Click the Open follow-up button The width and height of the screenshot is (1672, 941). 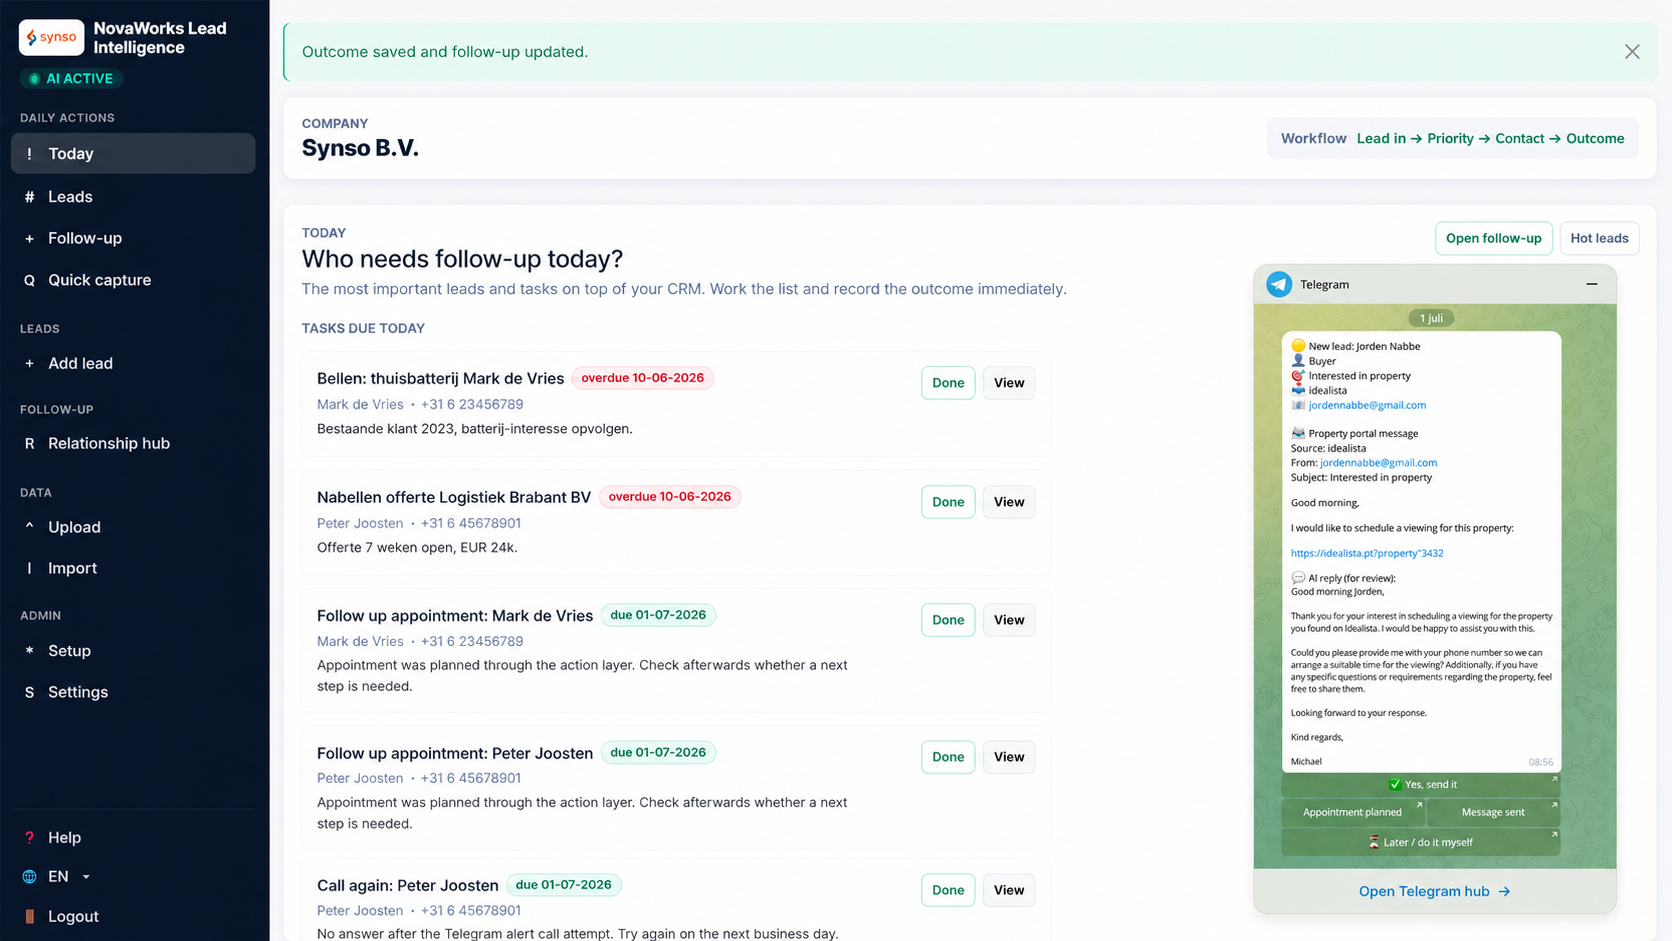tap(1494, 238)
